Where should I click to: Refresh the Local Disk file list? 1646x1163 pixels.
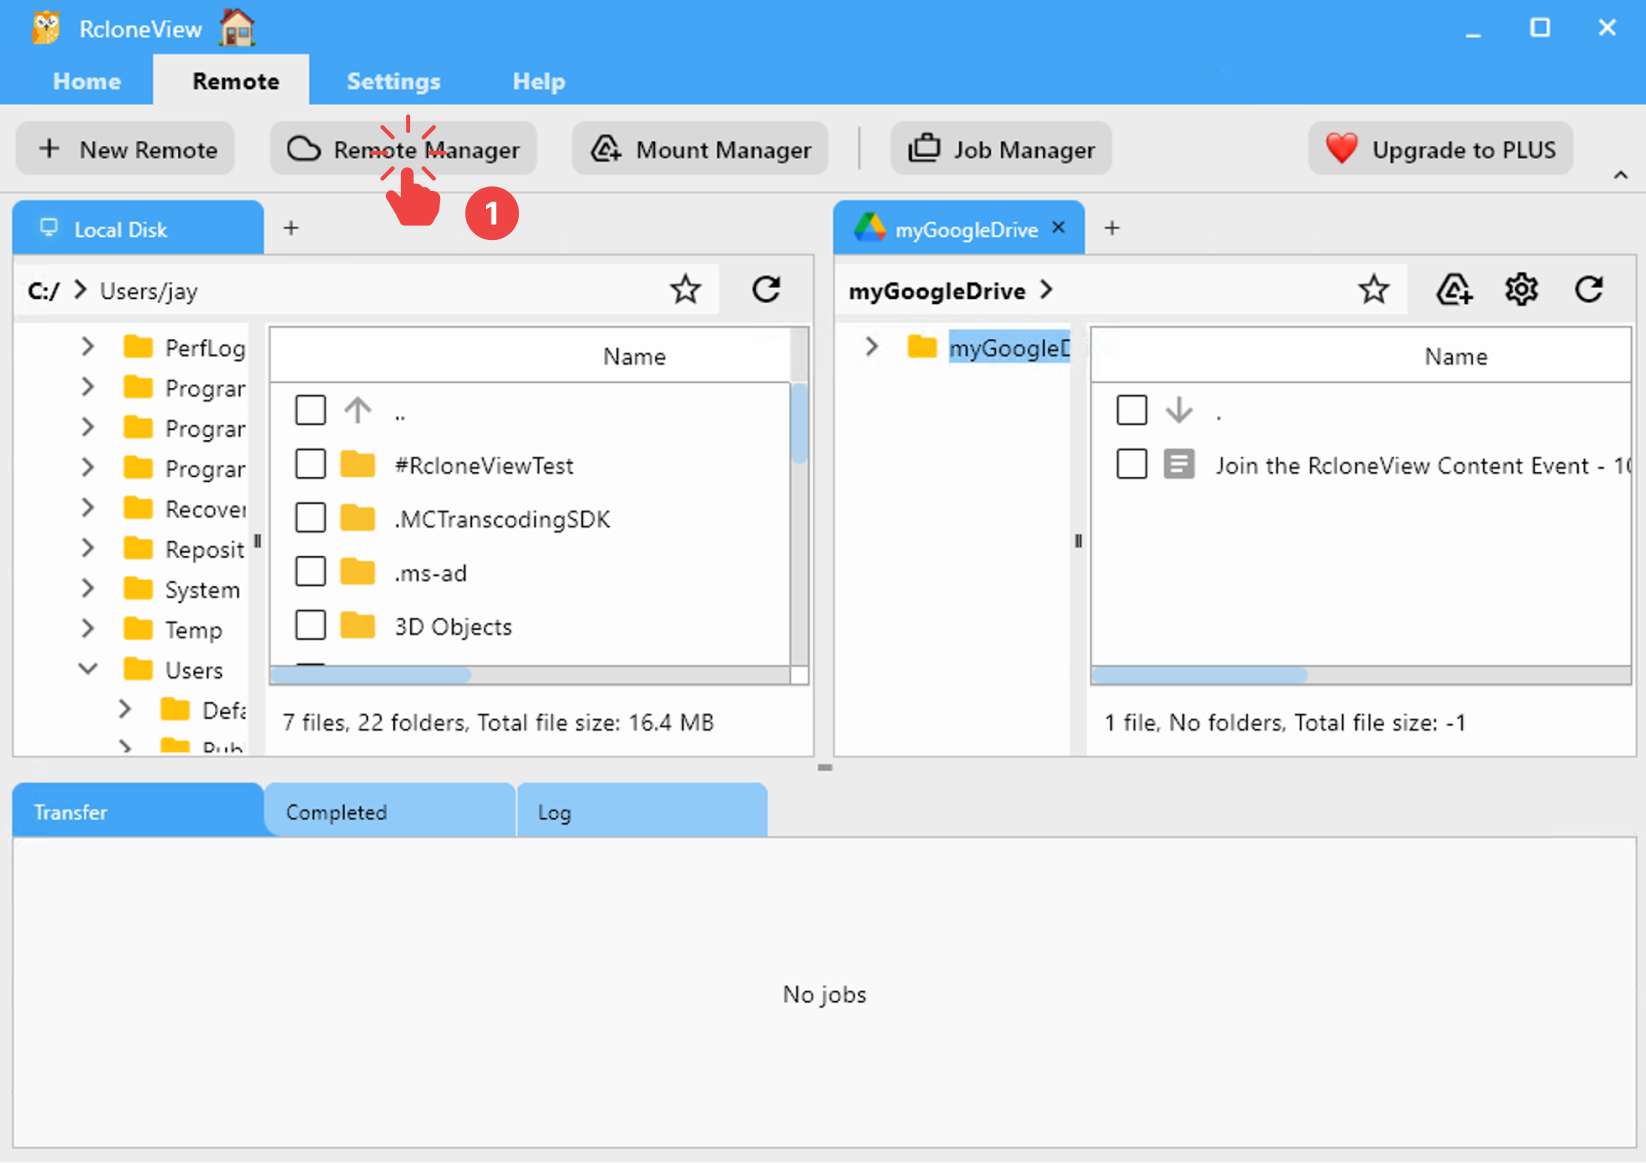(x=766, y=290)
